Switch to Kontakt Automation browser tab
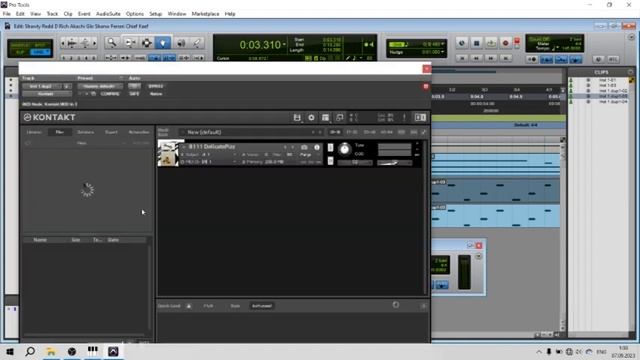This screenshot has width=640, height=360. coord(139,132)
